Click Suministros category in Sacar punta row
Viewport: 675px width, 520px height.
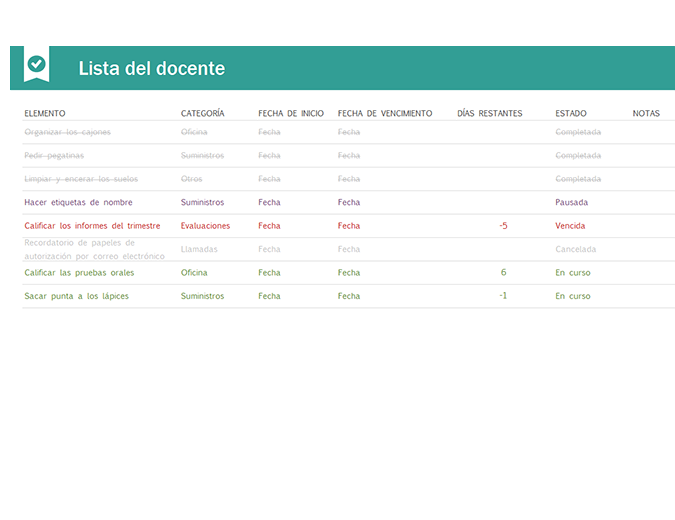click(x=202, y=296)
